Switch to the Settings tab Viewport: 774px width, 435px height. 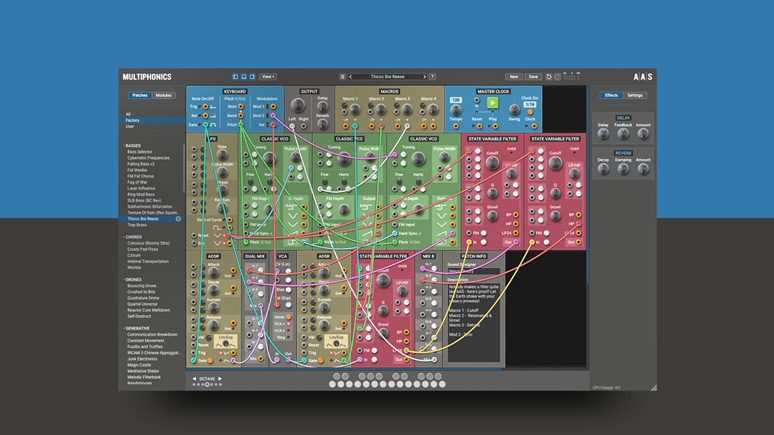[x=635, y=95]
